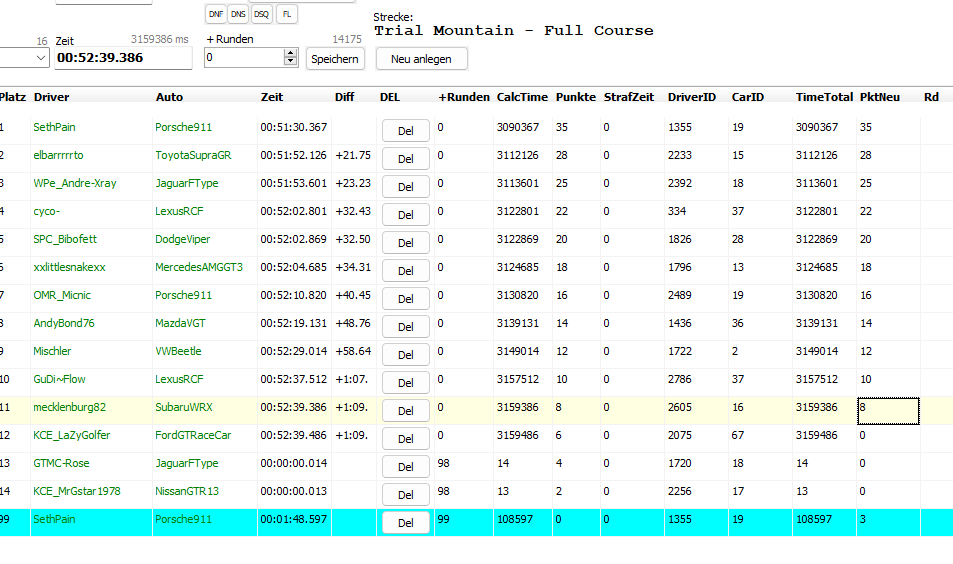Click the Punkte column header

point(575,97)
